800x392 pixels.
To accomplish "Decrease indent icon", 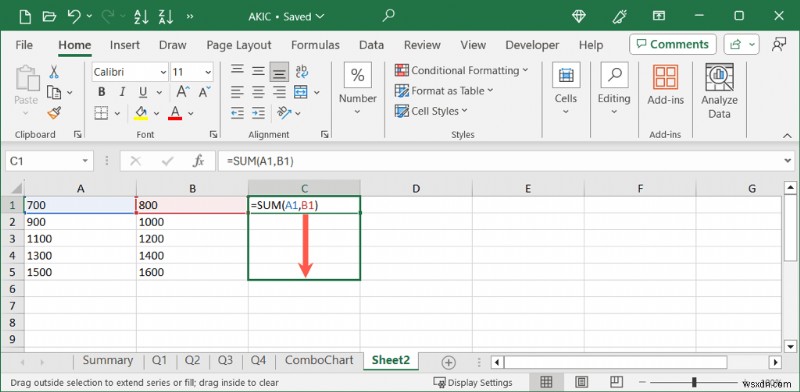I will click(237, 113).
